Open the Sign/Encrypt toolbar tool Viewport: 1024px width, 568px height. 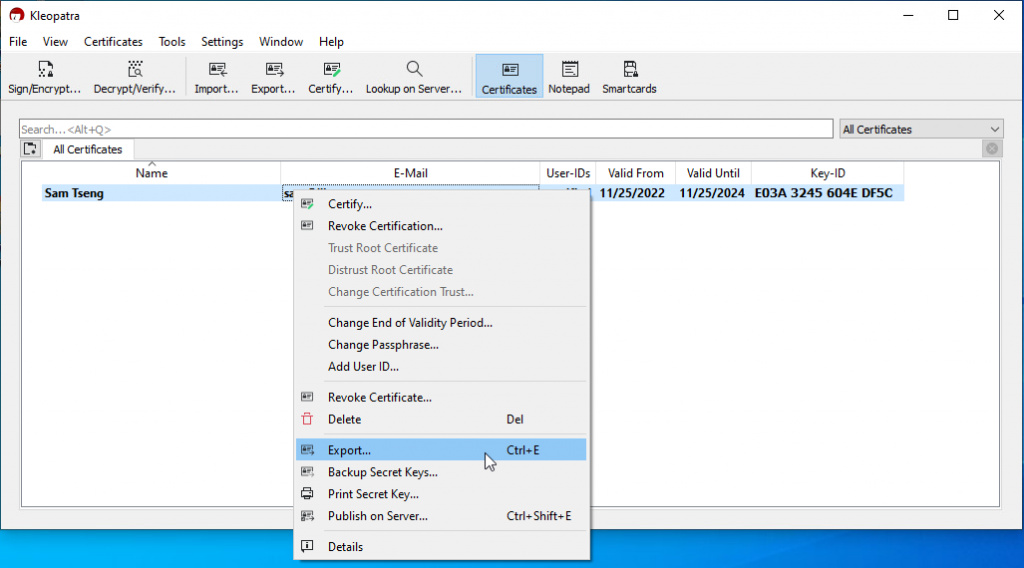pyautogui.click(x=44, y=77)
